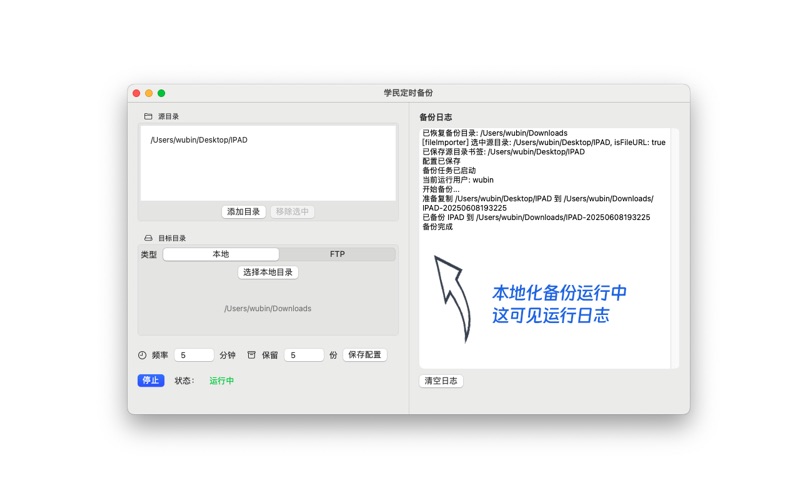Select the /Users/wubin/Desktop/IPAD source entry
Viewport: 800px width, 500px height.
click(x=199, y=140)
